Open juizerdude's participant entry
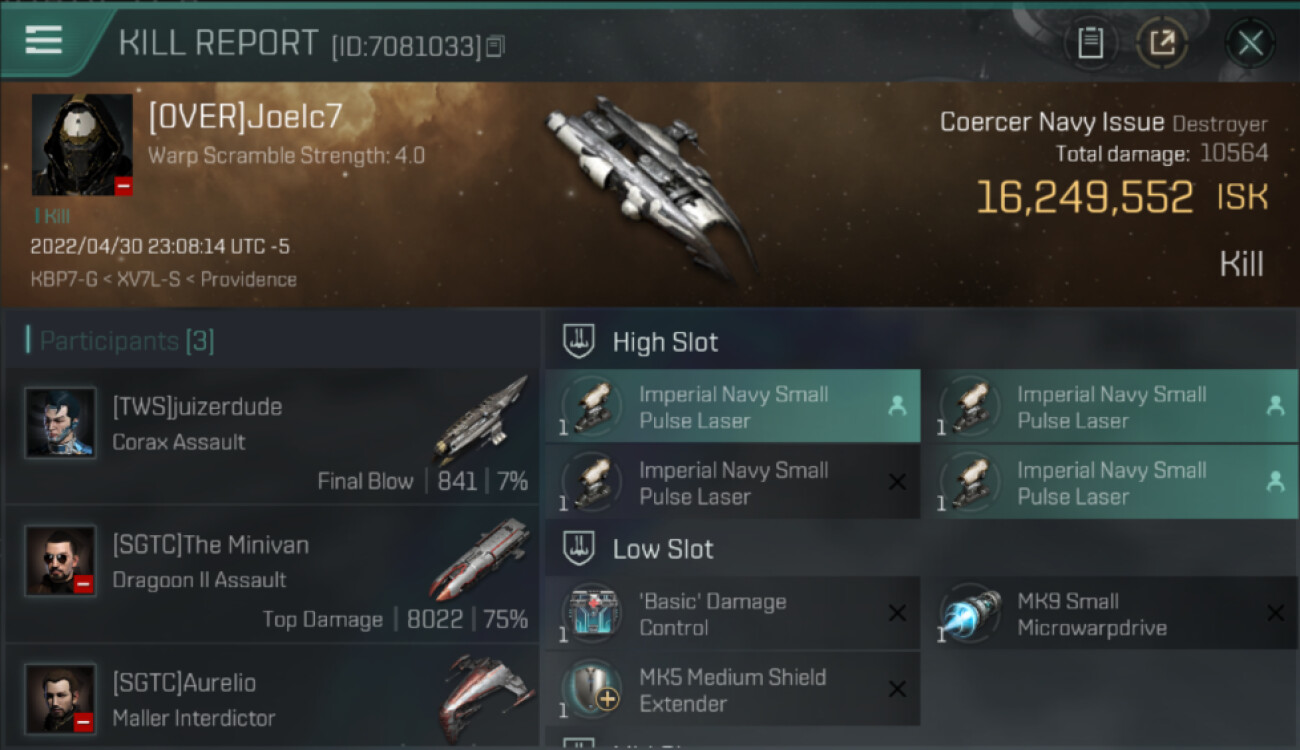1300x750 pixels. tap(272, 436)
